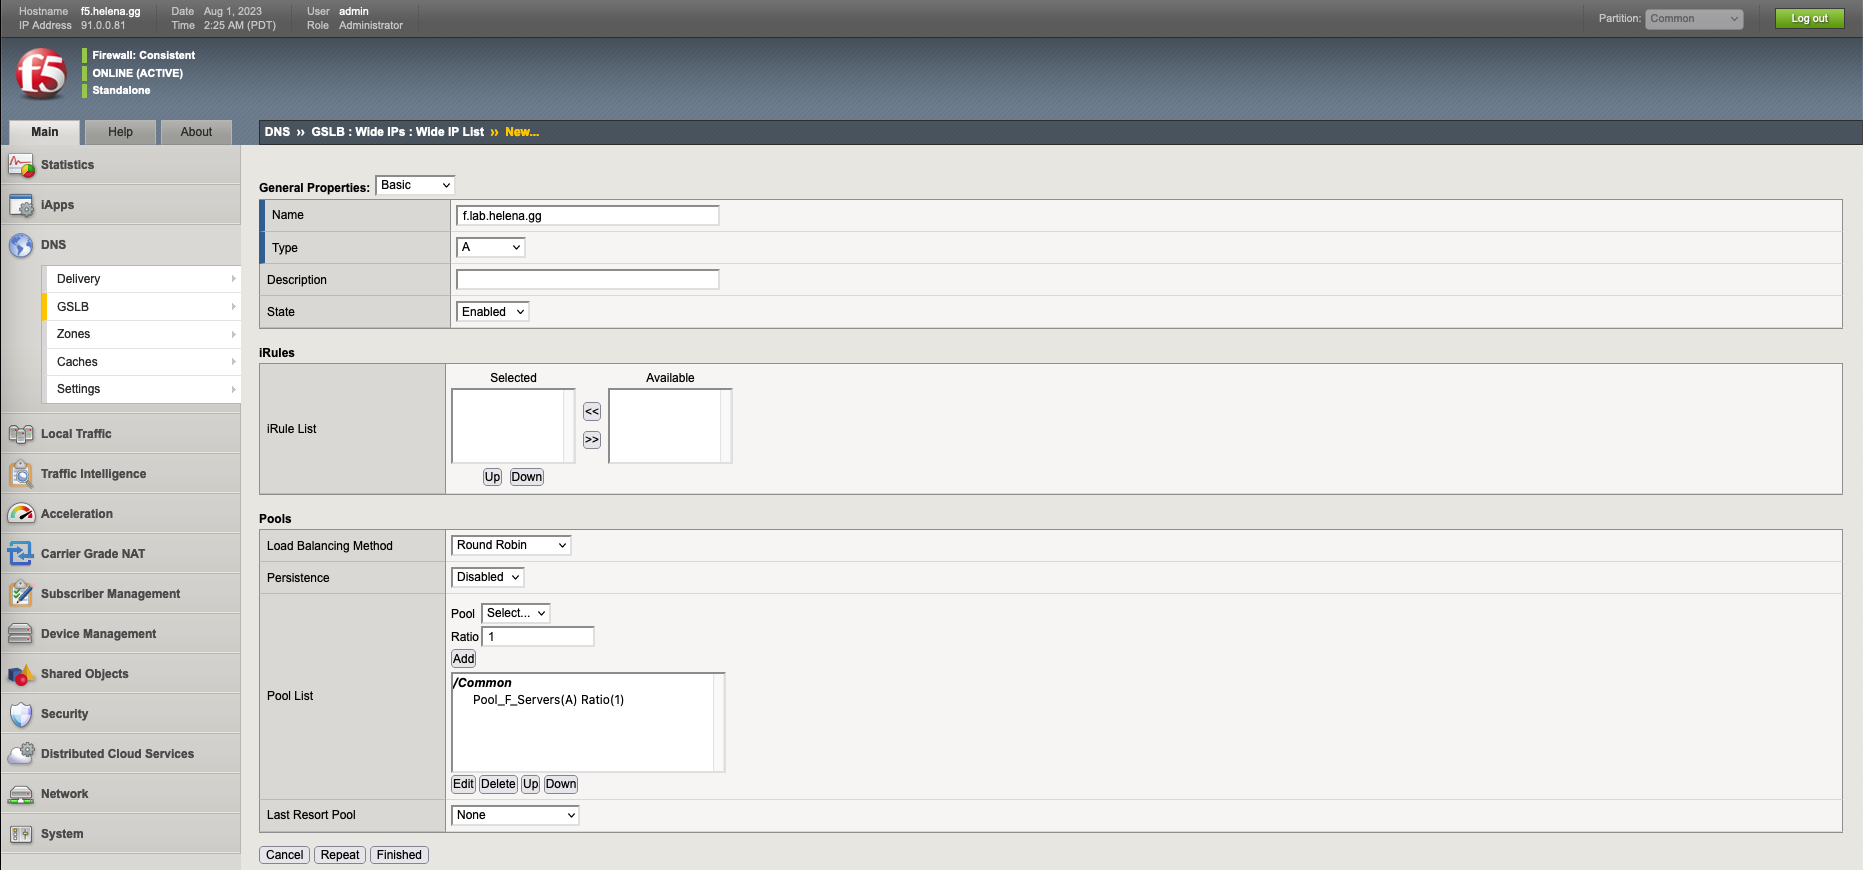Open the Last Resort Pool dropdown
The height and width of the screenshot is (870, 1863).
[x=515, y=815]
